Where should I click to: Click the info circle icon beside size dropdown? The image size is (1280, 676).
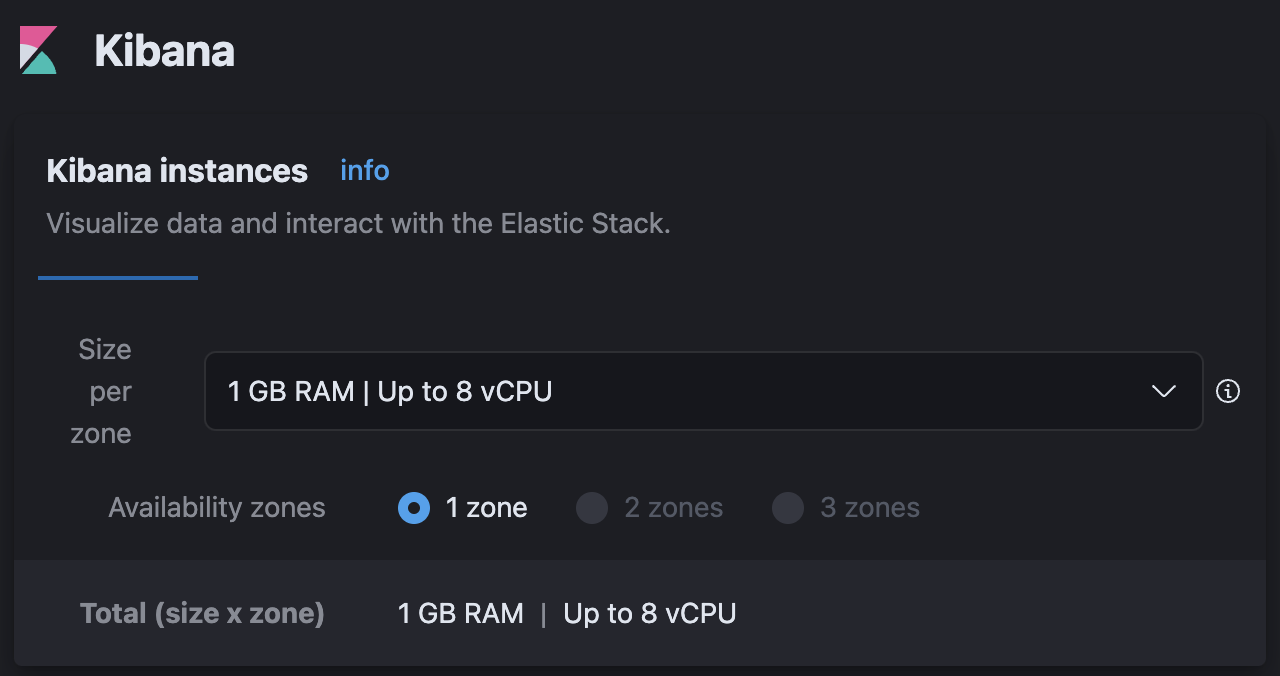coord(1228,391)
